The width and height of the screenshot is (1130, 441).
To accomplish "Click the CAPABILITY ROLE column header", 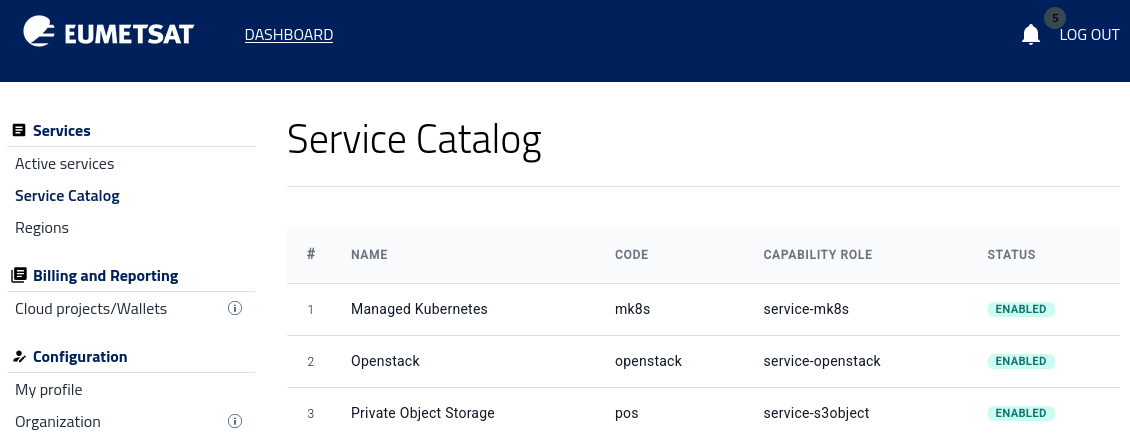I will point(818,254).
